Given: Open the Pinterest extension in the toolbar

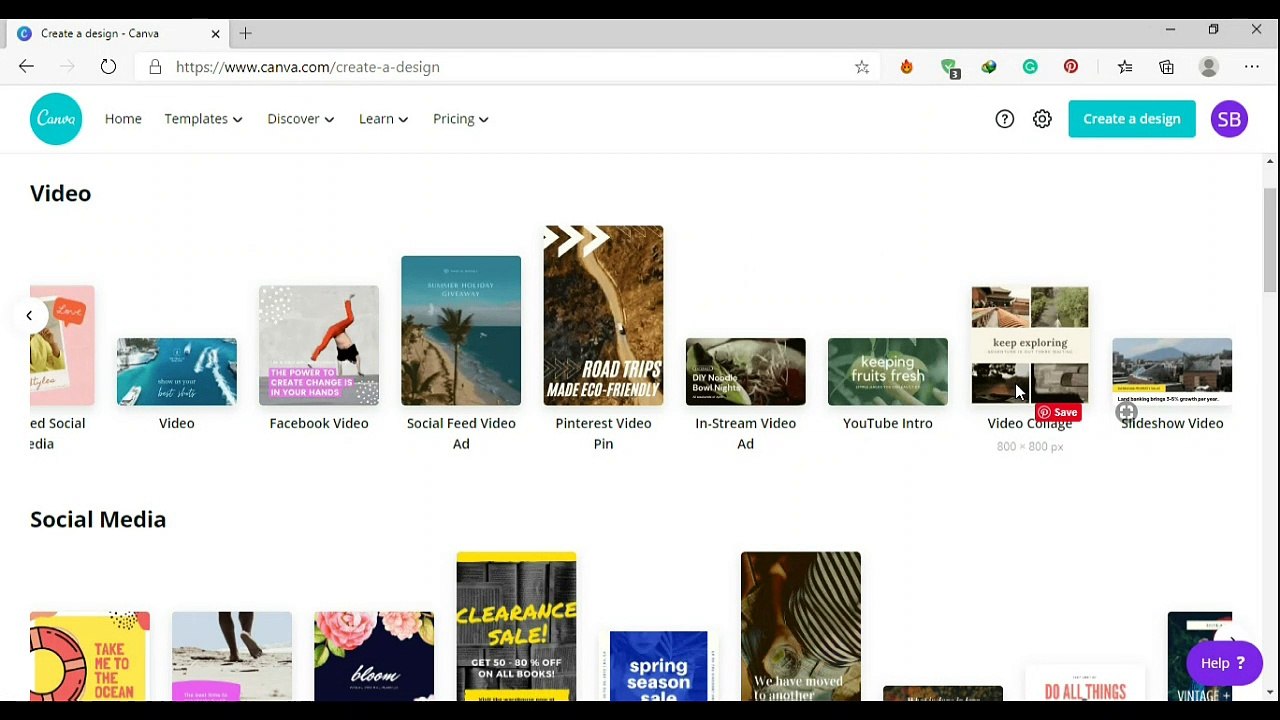Looking at the screenshot, I should point(1071,67).
